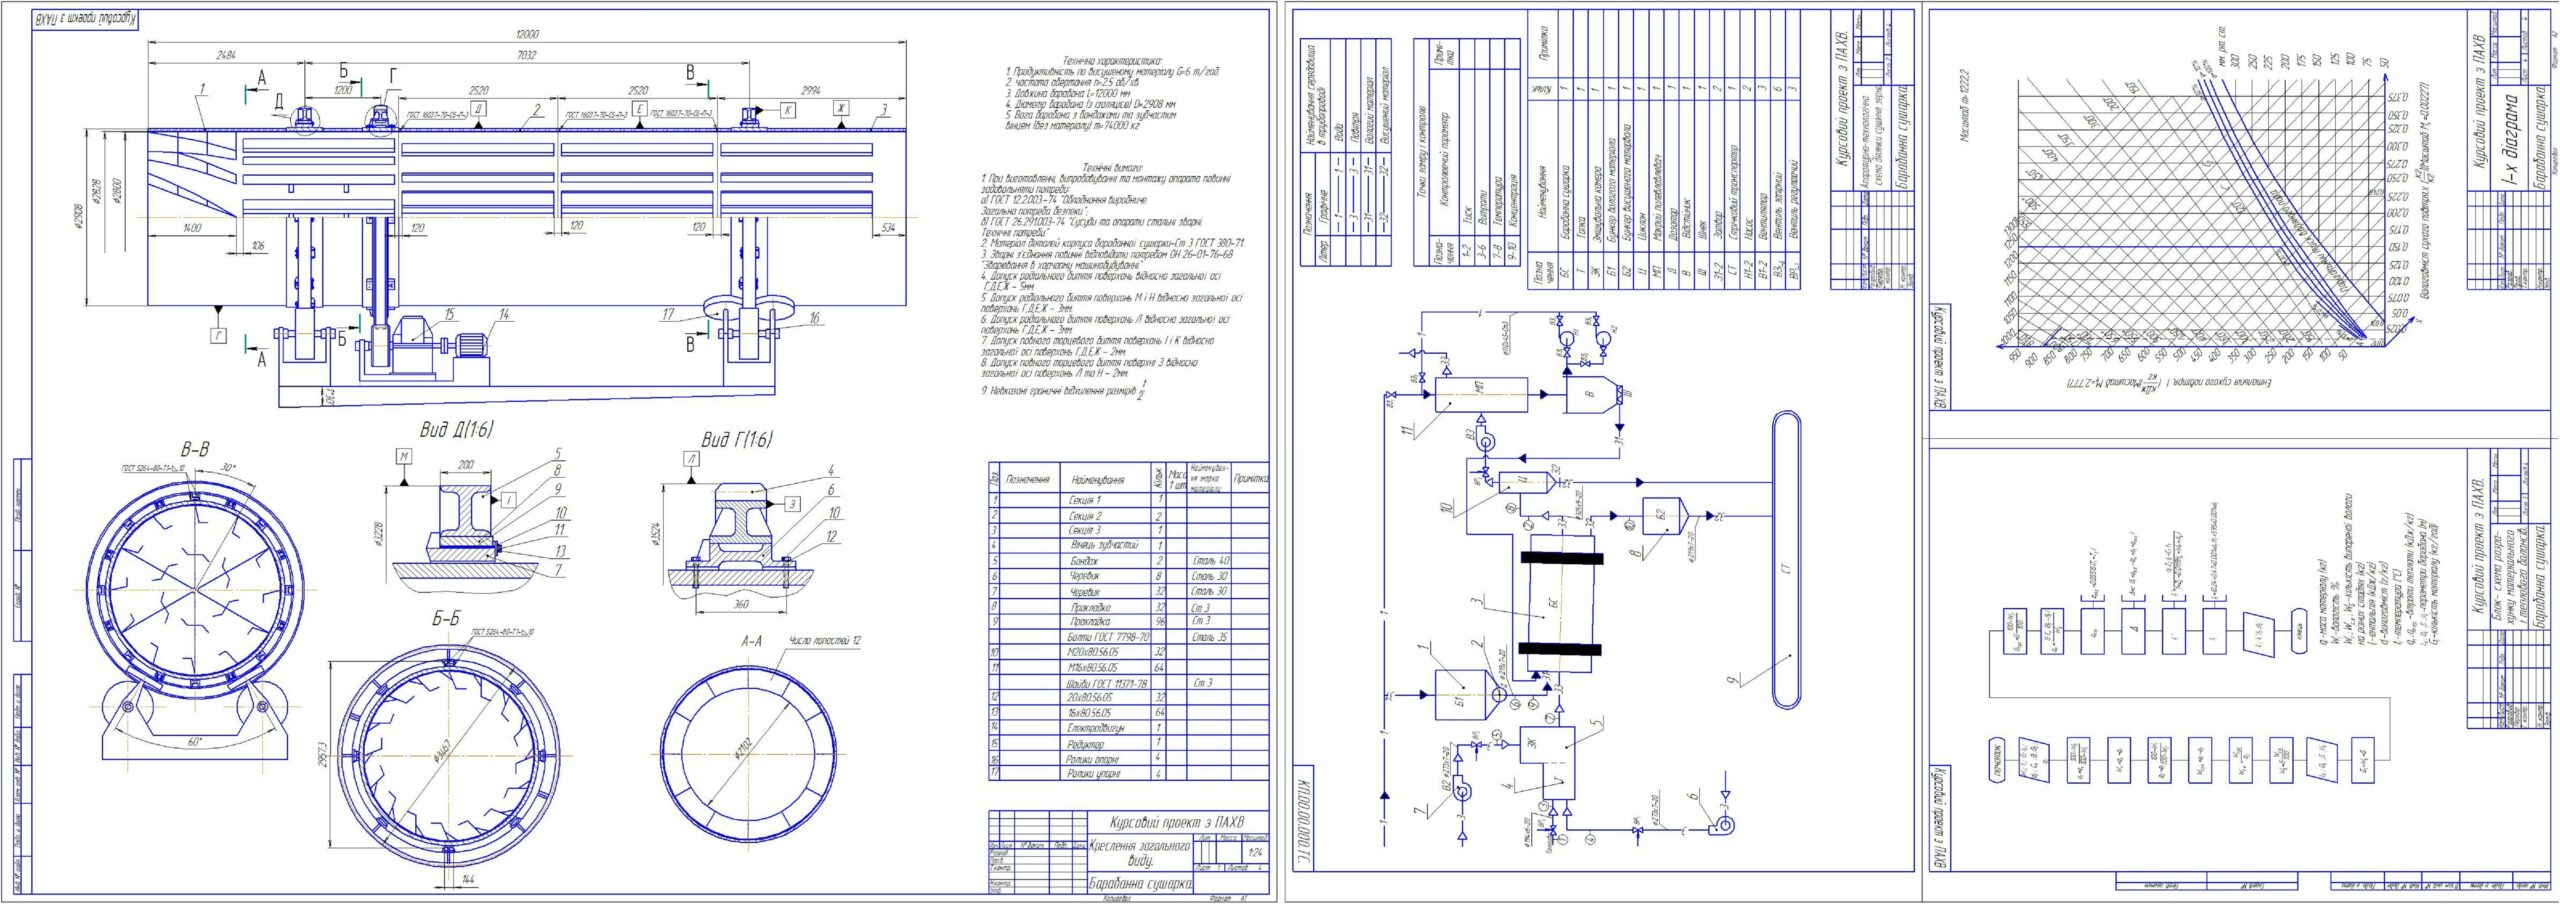This screenshot has width=2560, height=904.
Task: Click the 'Секція 2' table row
Action: (1128, 515)
